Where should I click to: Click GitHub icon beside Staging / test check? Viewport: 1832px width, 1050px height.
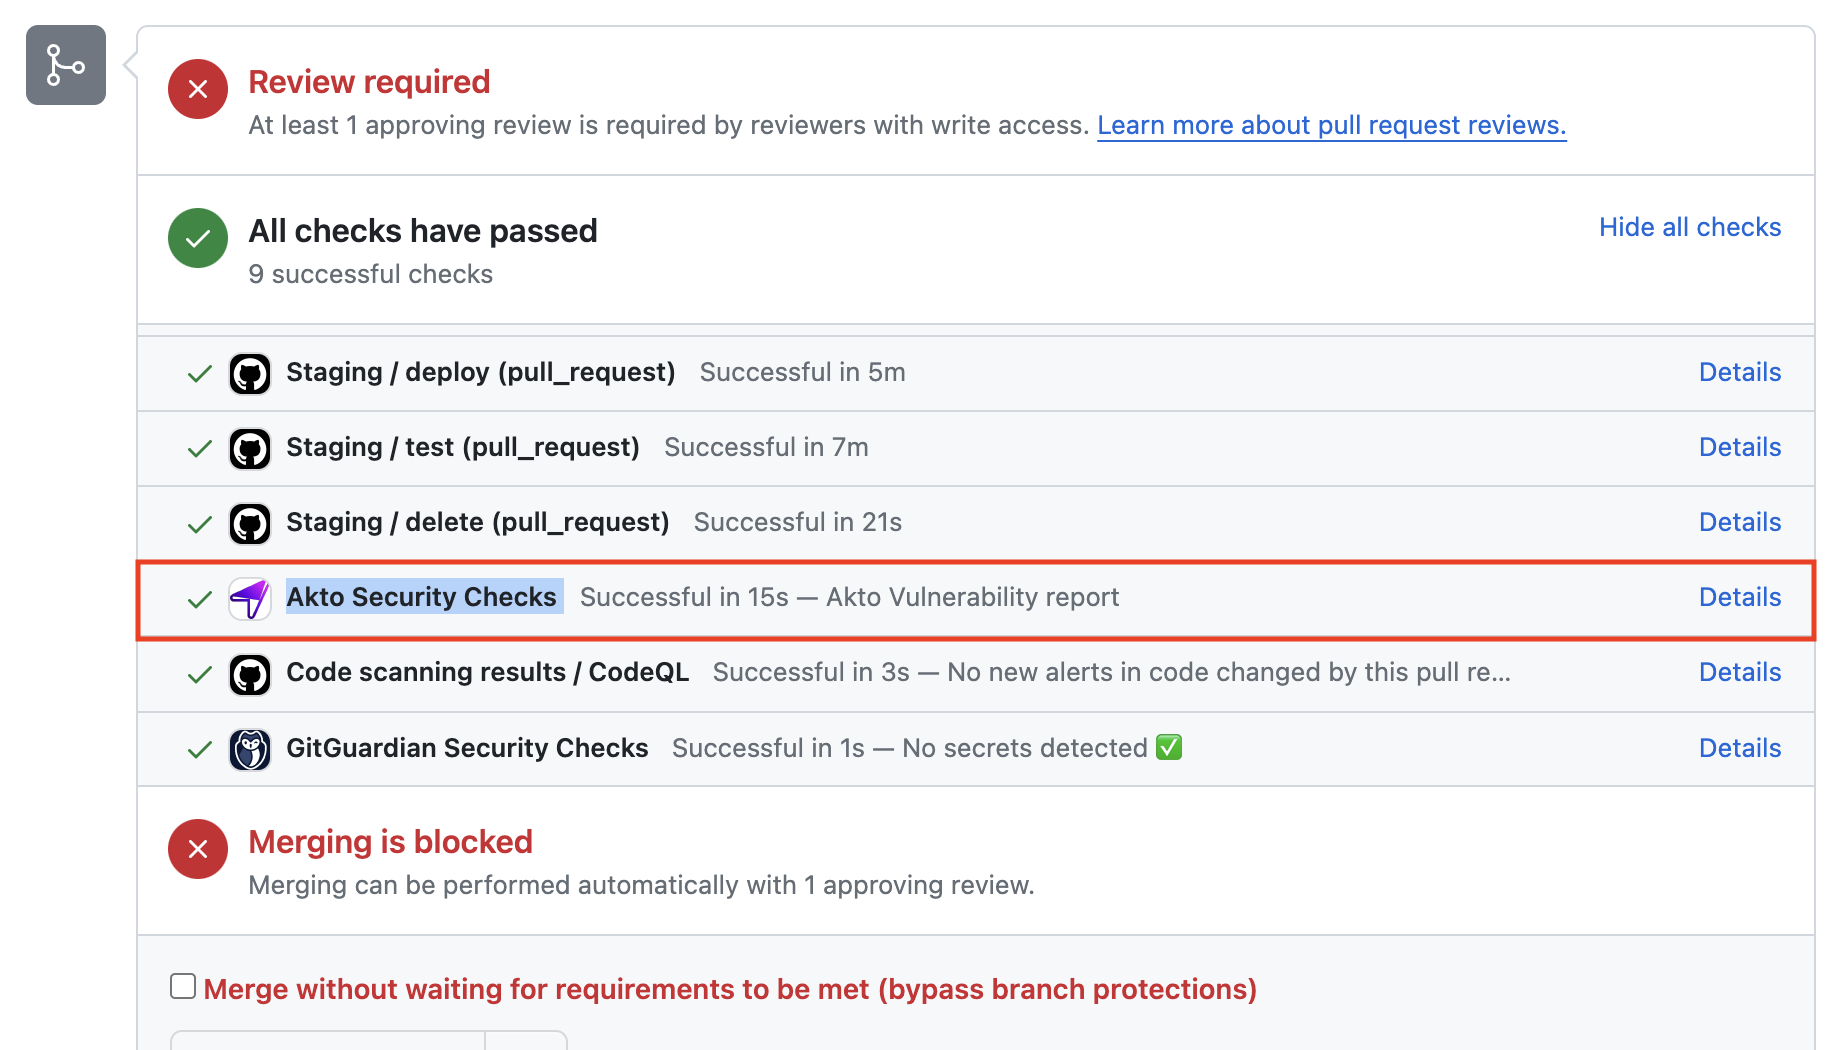(x=250, y=449)
